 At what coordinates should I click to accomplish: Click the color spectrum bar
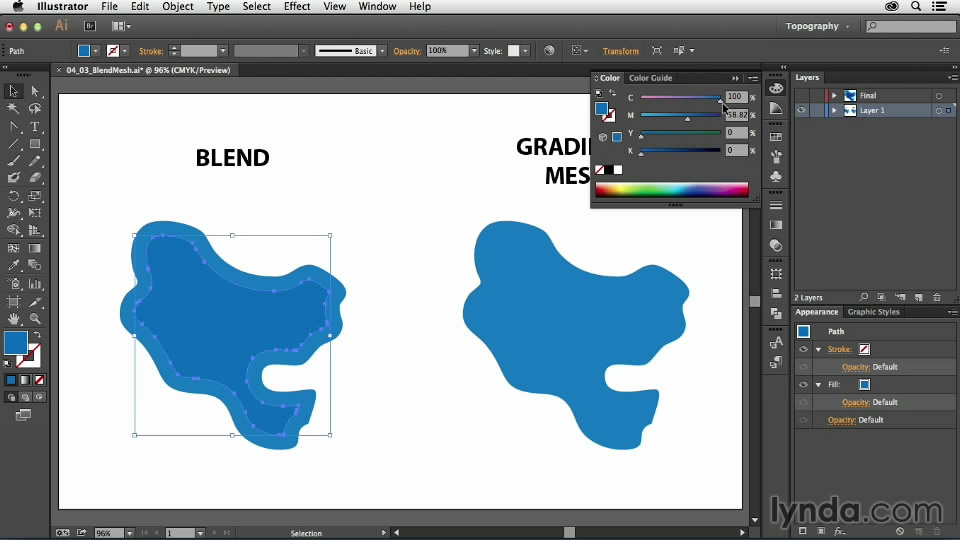[x=672, y=190]
